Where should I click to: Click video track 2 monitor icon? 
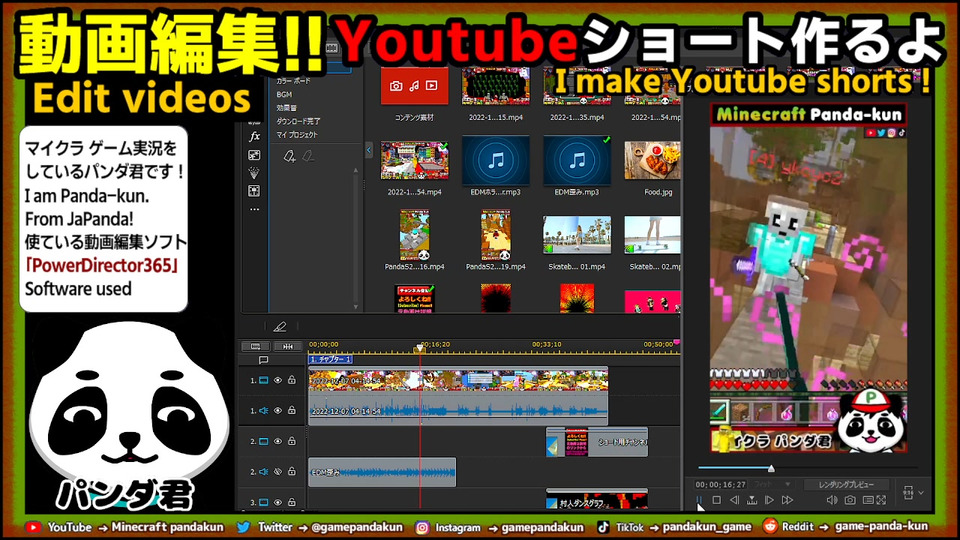tap(264, 441)
